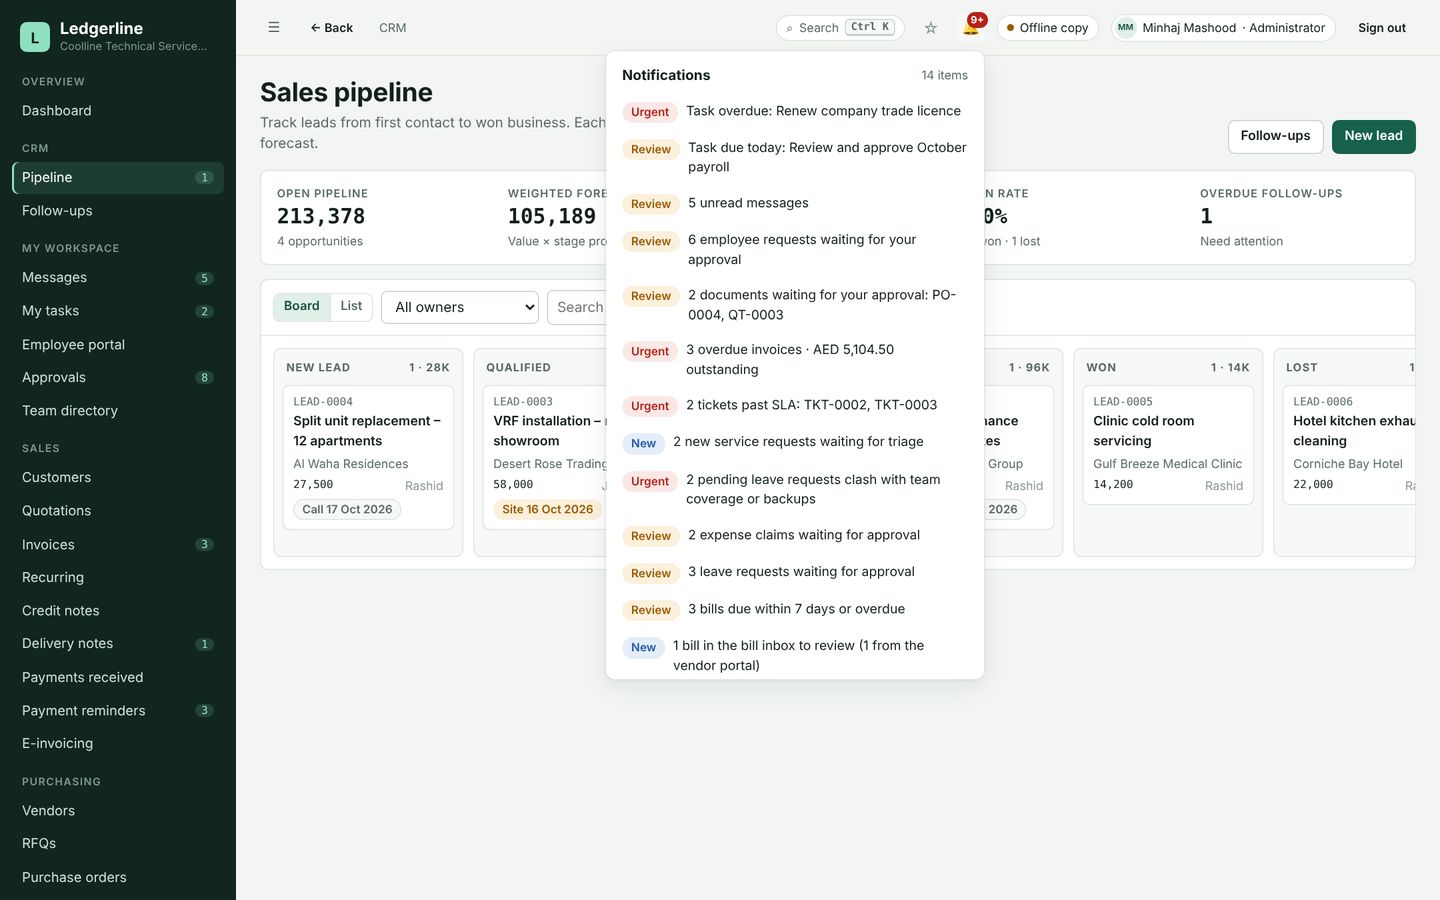Image resolution: width=1440 pixels, height=900 pixels.
Task: Click the Offline copy status pill
Action: point(1048,28)
